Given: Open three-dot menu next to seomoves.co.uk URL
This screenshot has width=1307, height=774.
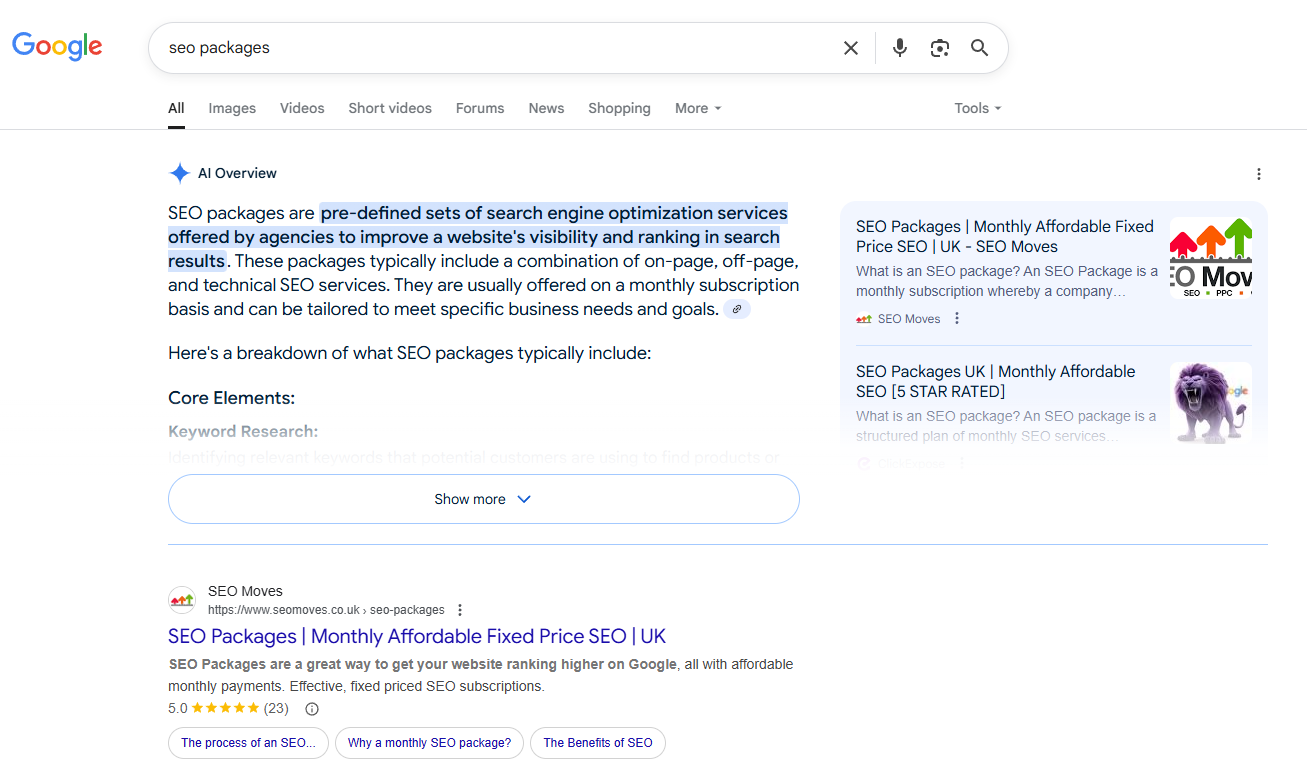Looking at the screenshot, I should 460,610.
